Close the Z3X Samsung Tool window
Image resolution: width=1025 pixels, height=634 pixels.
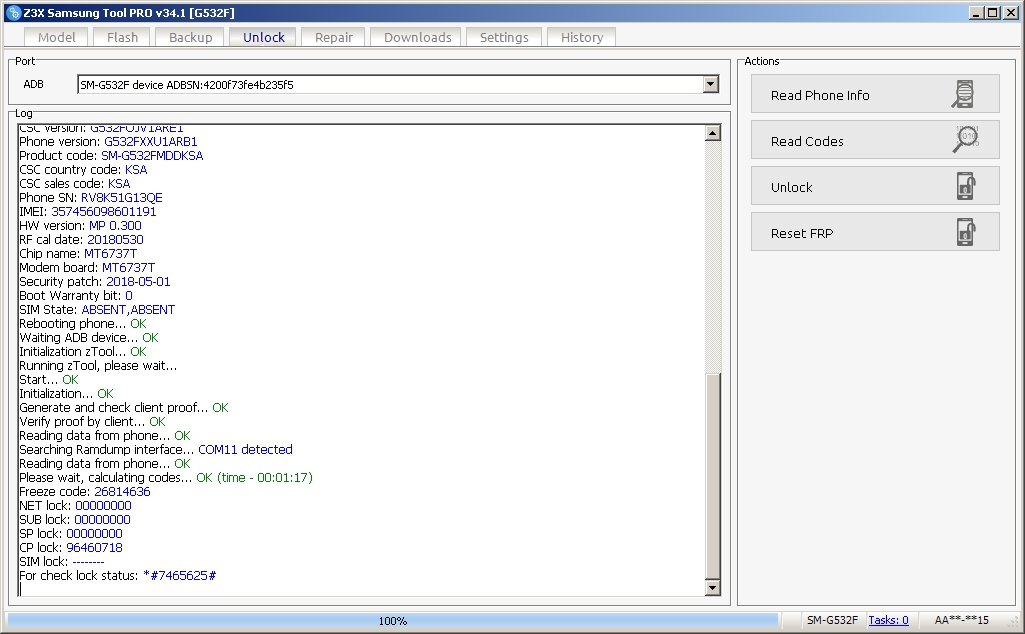pos(1009,12)
